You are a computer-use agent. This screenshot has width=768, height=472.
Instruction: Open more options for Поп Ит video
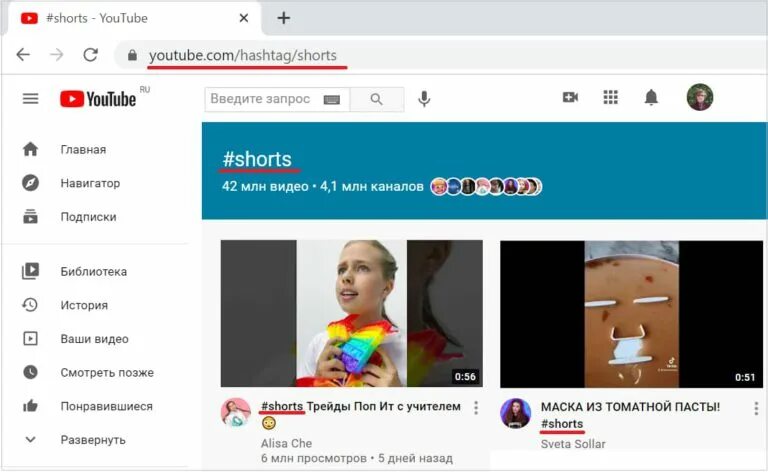coord(476,408)
